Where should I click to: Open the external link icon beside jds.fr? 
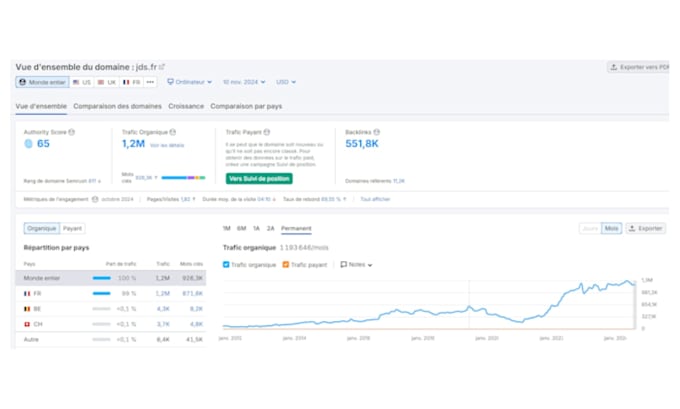(x=162, y=67)
